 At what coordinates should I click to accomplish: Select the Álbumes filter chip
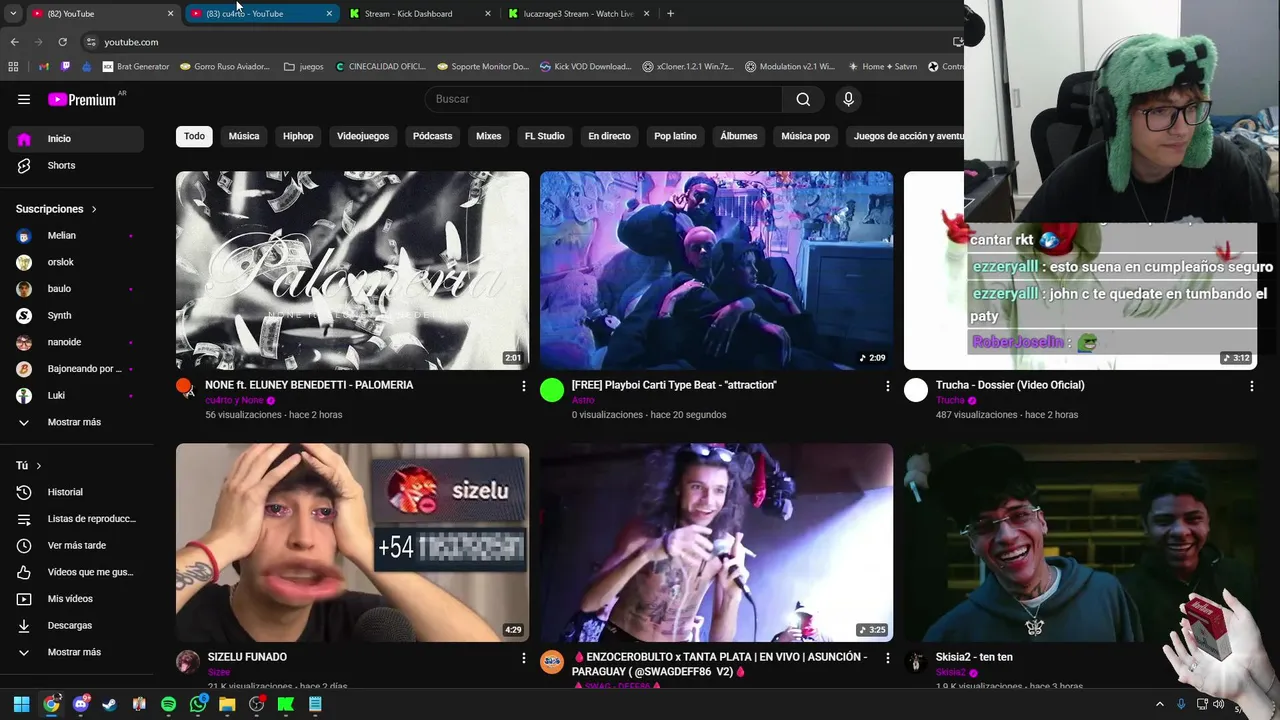[x=739, y=136]
